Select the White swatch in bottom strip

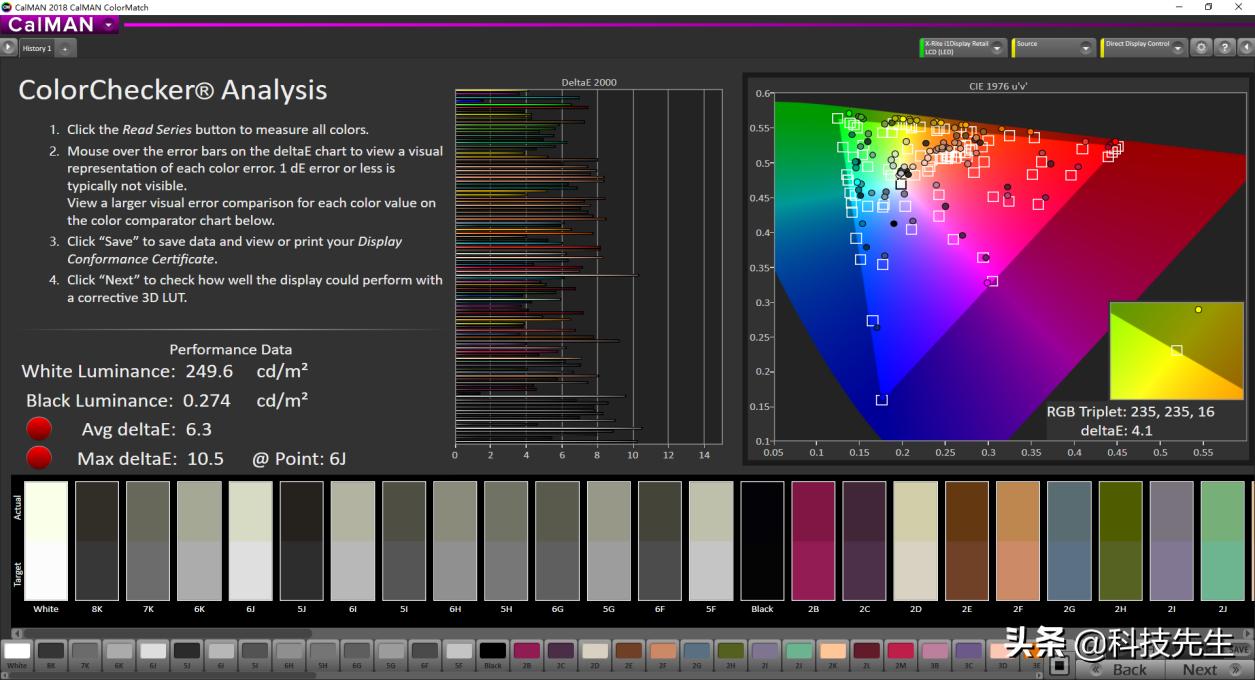click(17, 653)
